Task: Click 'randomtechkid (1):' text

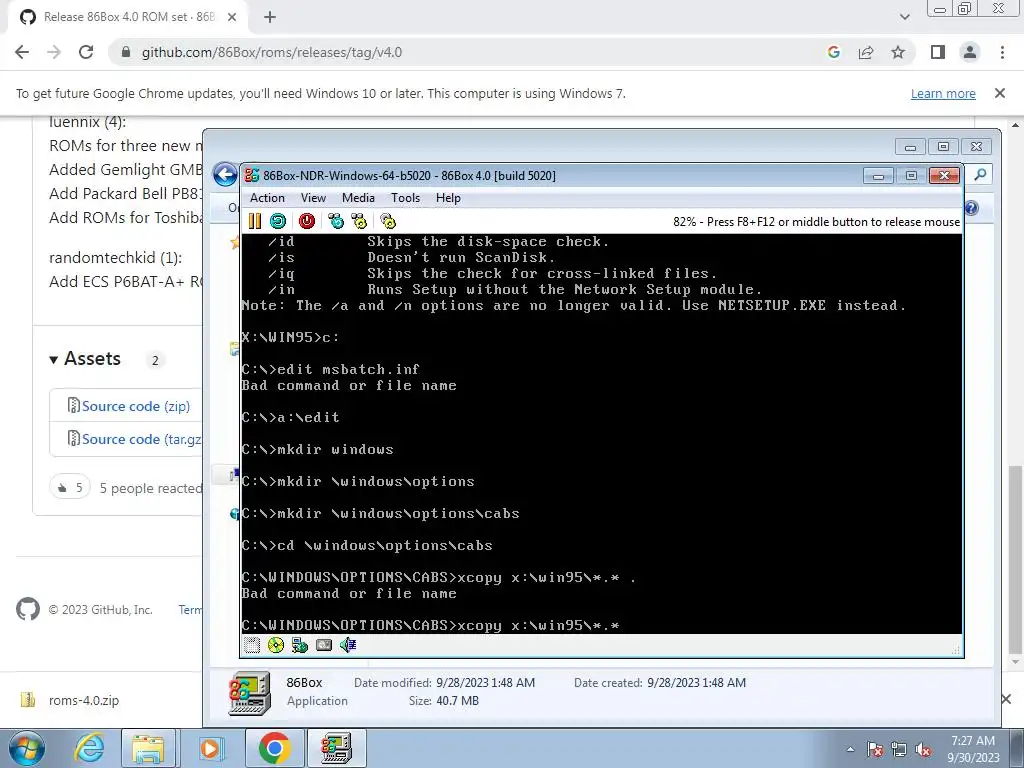Action: [x=116, y=258]
